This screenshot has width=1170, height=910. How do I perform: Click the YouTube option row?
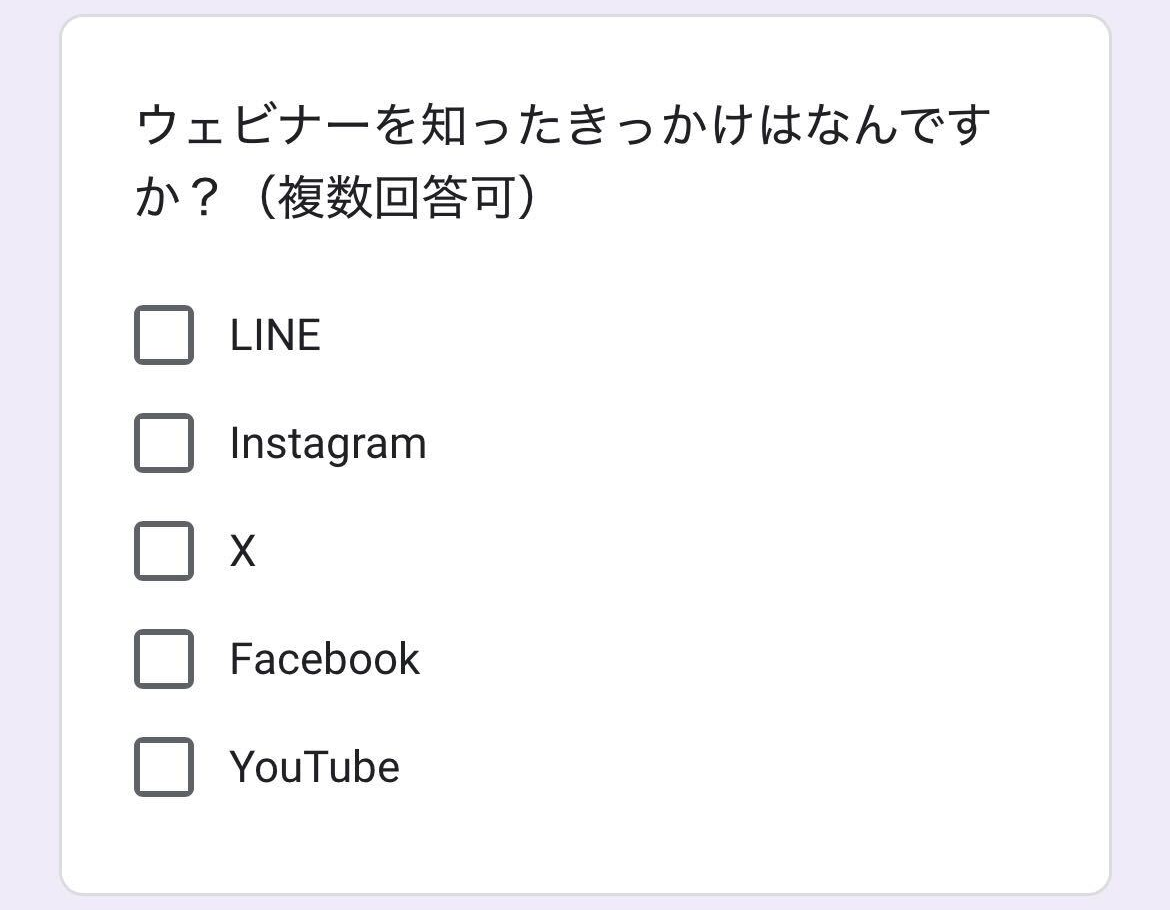pos(280,768)
